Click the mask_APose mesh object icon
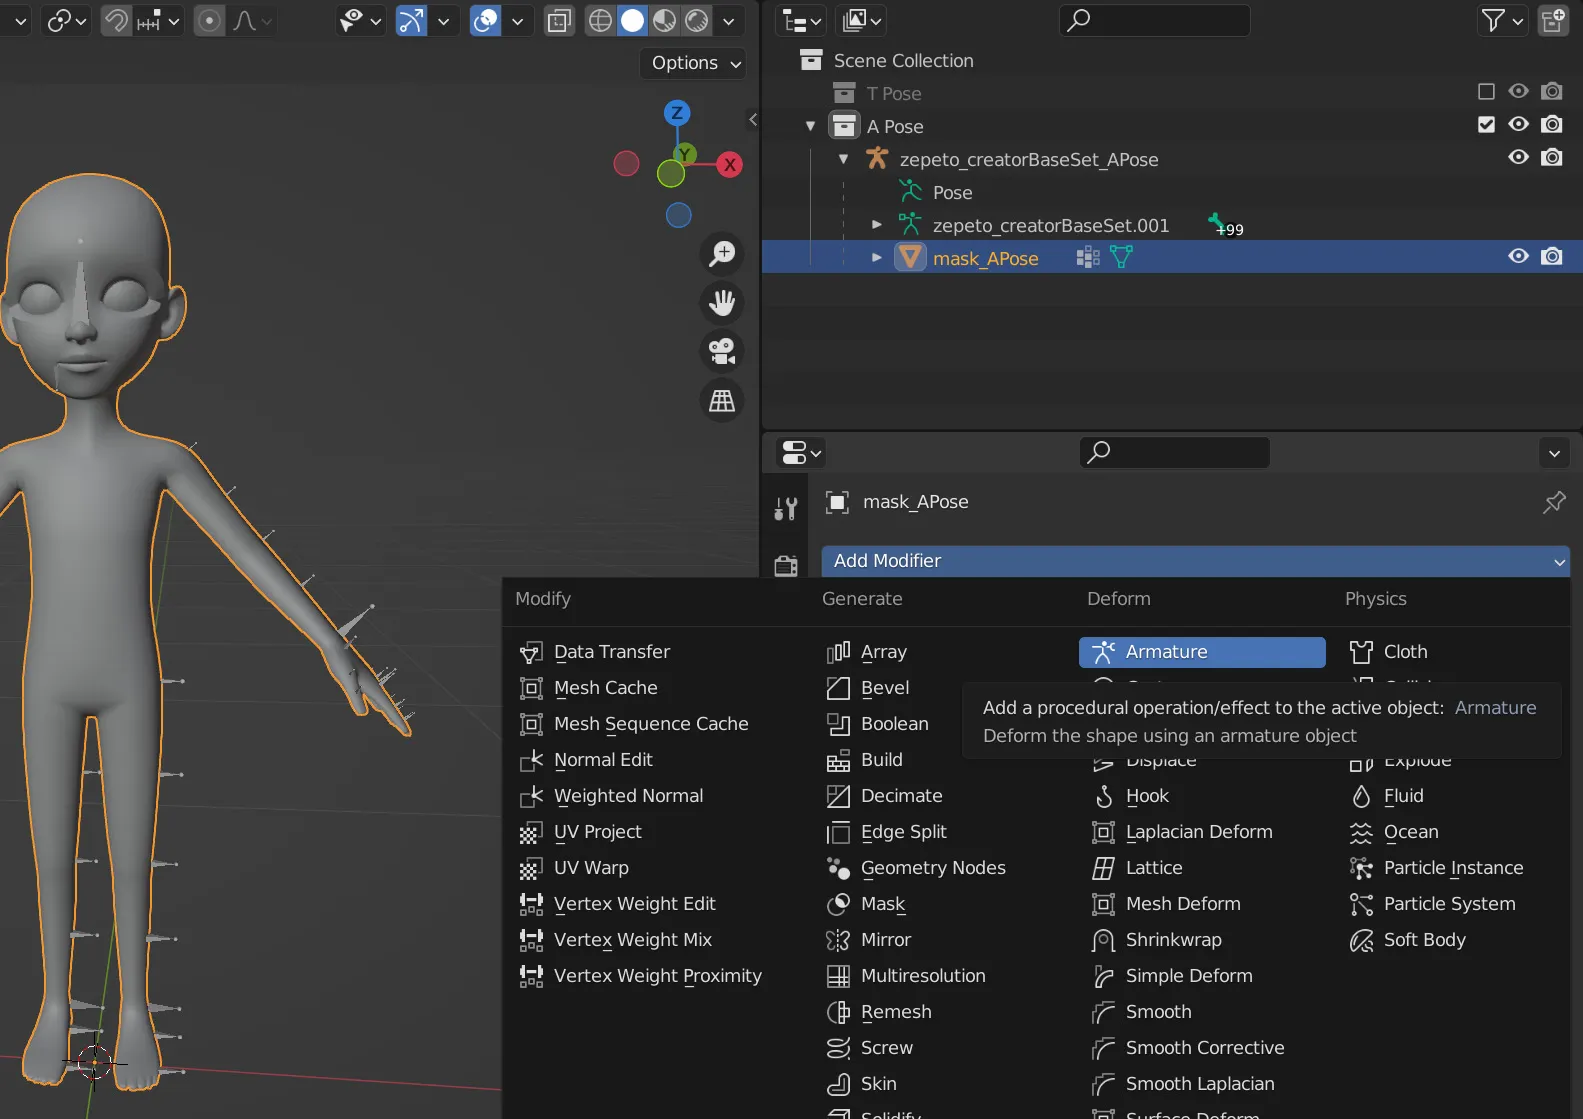 coord(910,257)
